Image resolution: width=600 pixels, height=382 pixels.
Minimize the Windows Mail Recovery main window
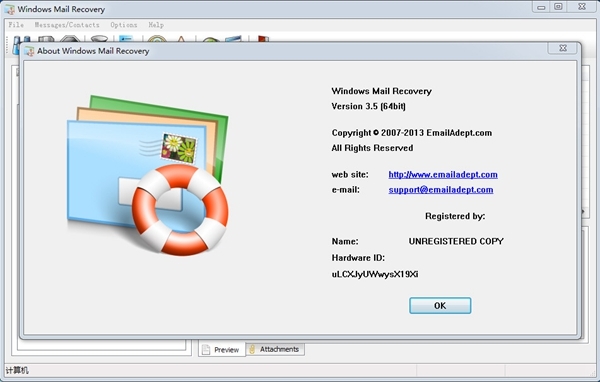(x=541, y=7)
